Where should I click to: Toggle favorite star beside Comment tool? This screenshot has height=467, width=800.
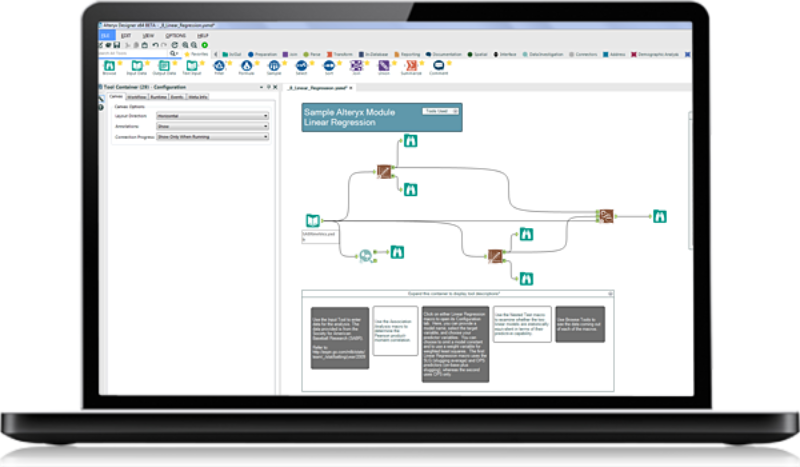point(449,63)
